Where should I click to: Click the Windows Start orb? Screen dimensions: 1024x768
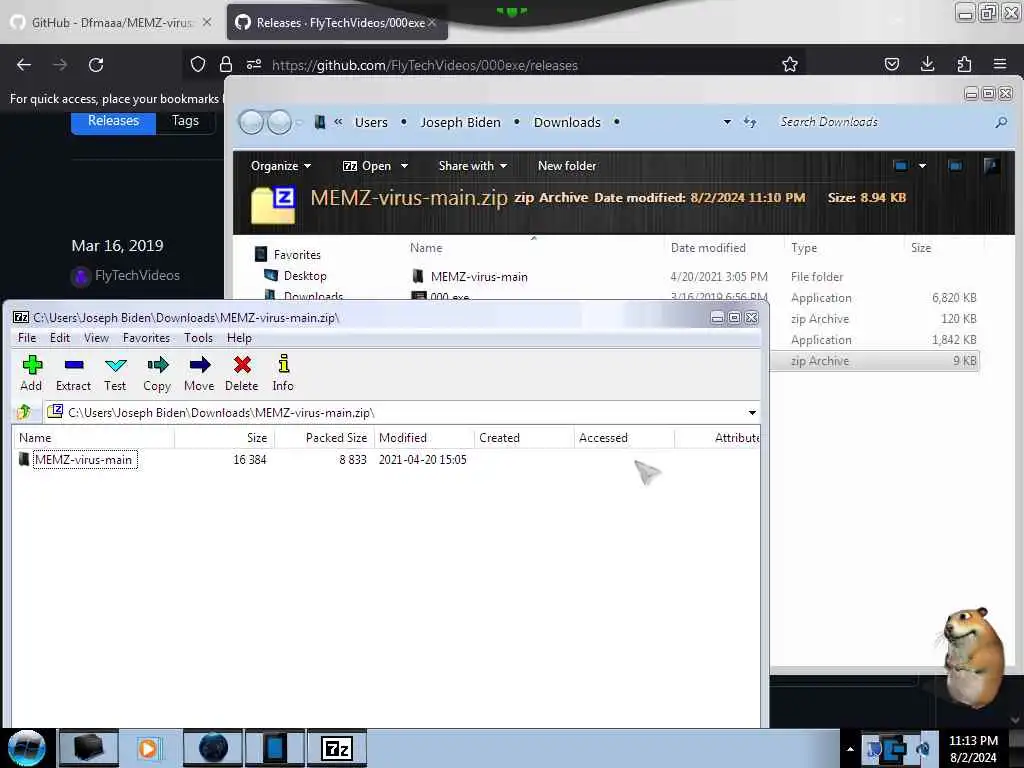click(27, 748)
